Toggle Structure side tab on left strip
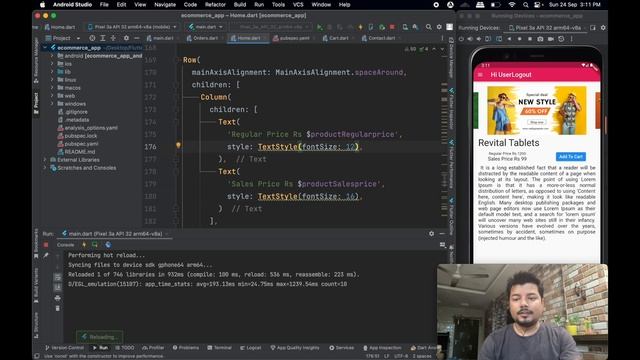The width and height of the screenshot is (640, 360). tap(36, 325)
